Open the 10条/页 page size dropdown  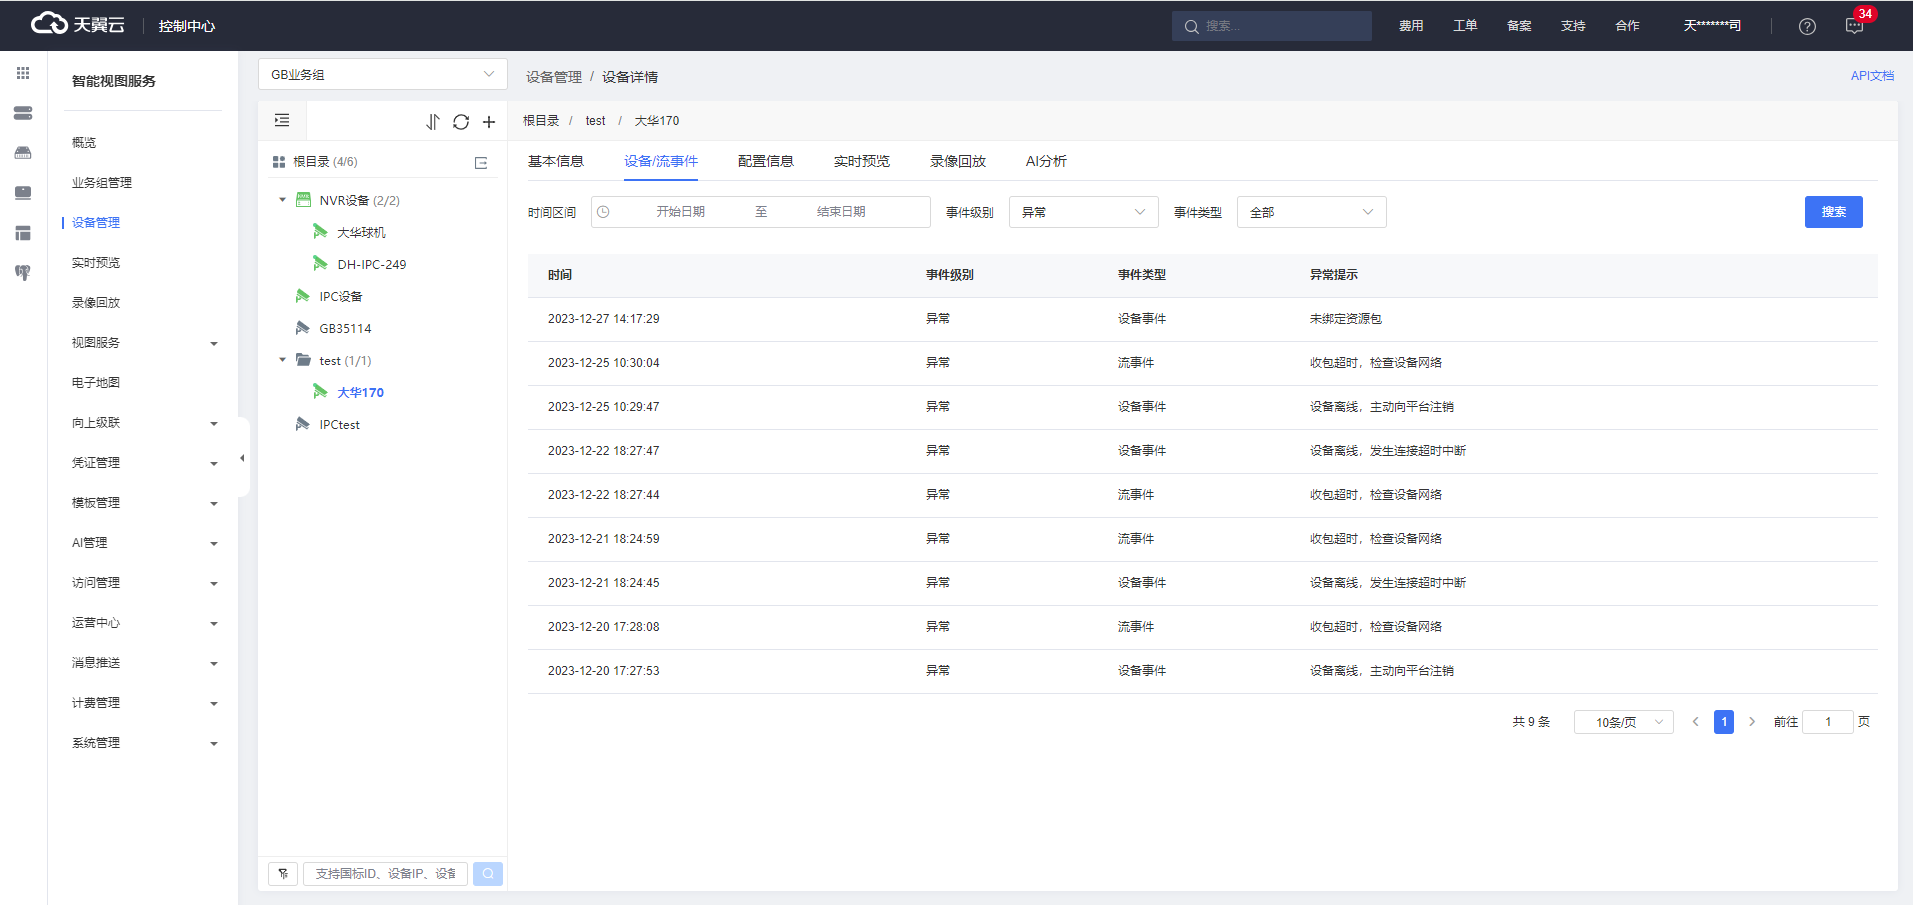(1623, 722)
